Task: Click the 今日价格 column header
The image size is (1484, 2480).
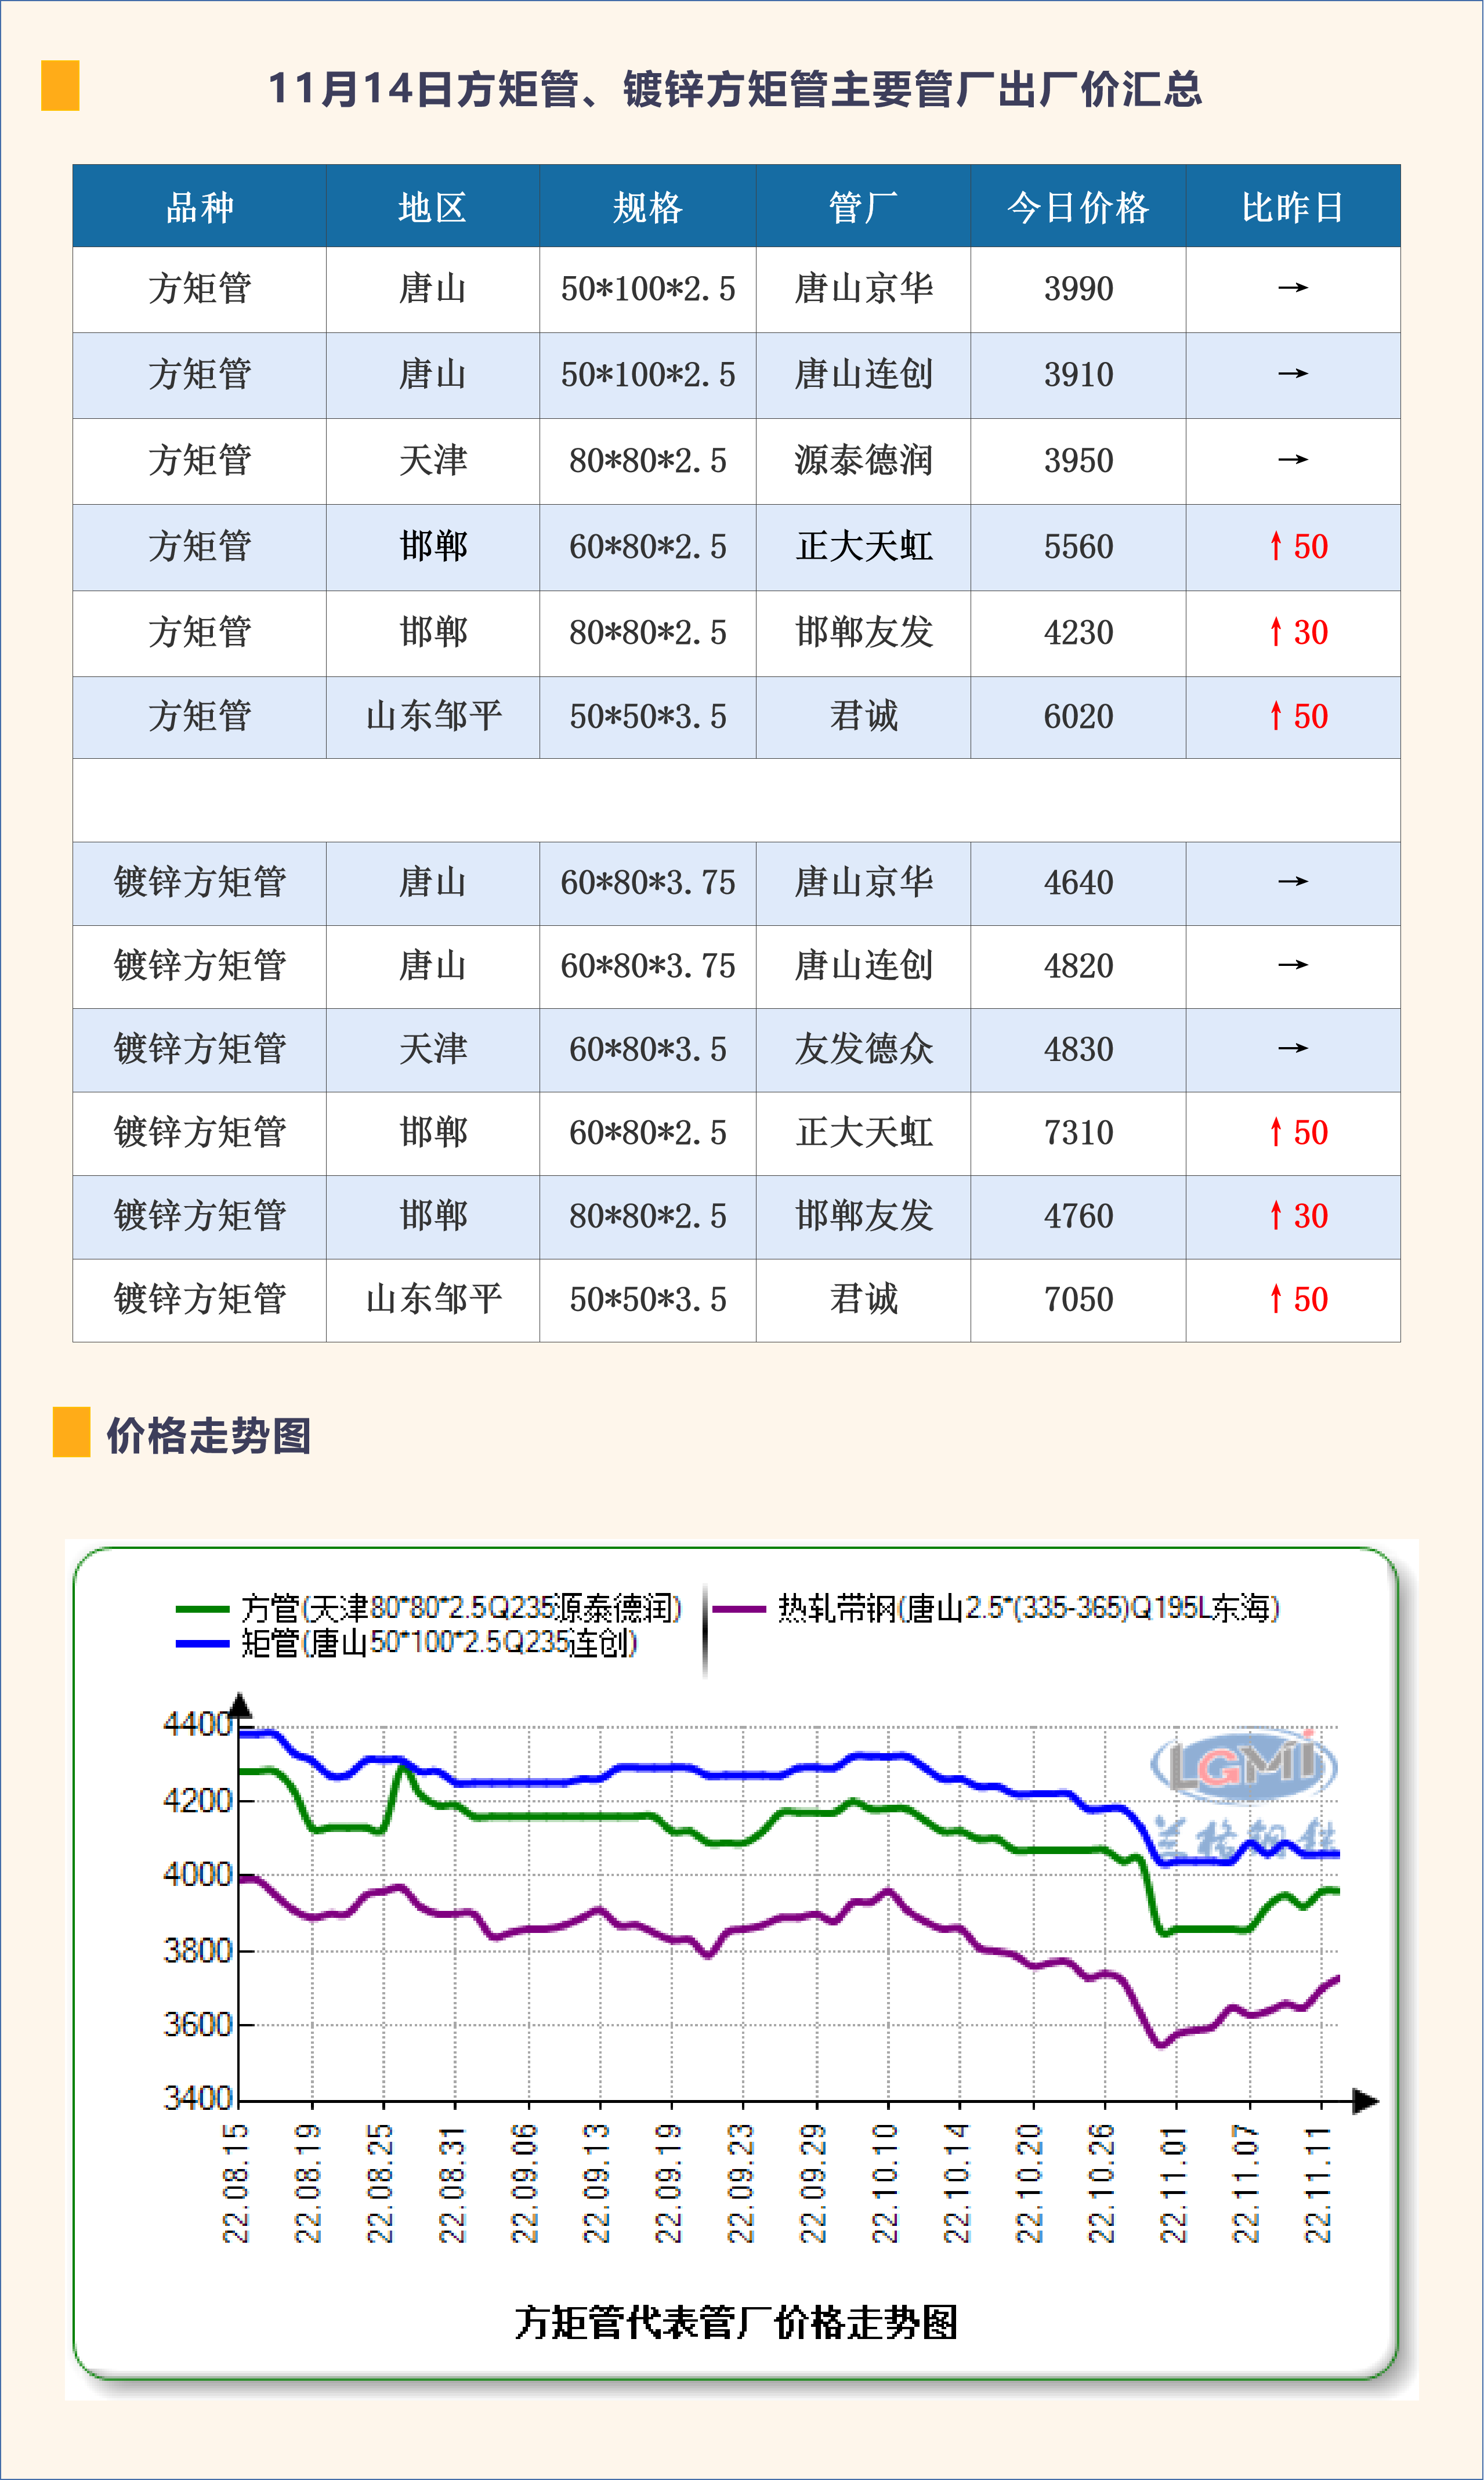Action: coord(1077,207)
